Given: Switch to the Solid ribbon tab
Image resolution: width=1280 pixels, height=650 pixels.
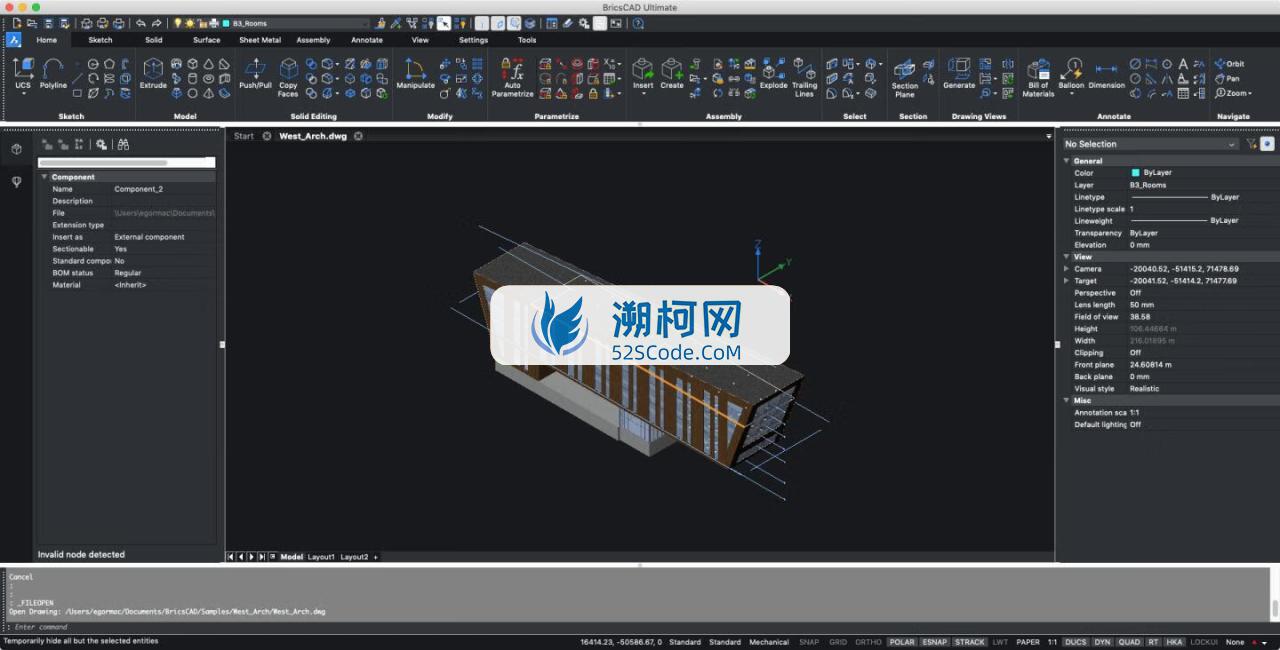Looking at the screenshot, I should [x=153, y=40].
